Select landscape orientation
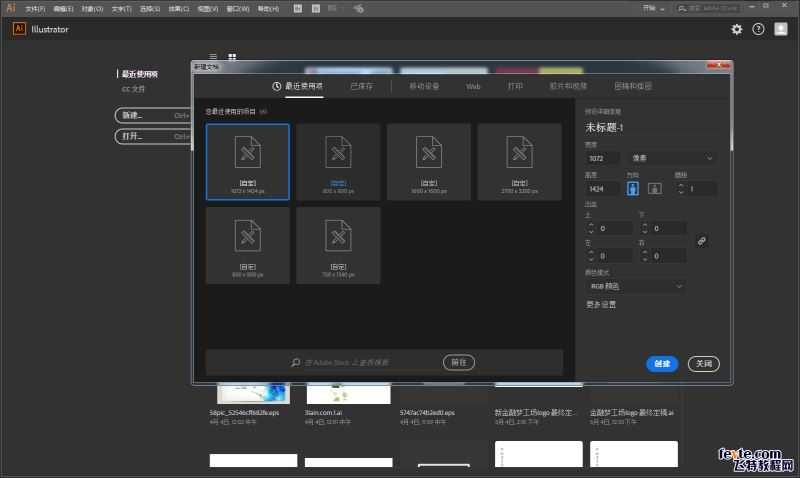The height and width of the screenshot is (478, 800). (x=654, y=188)
